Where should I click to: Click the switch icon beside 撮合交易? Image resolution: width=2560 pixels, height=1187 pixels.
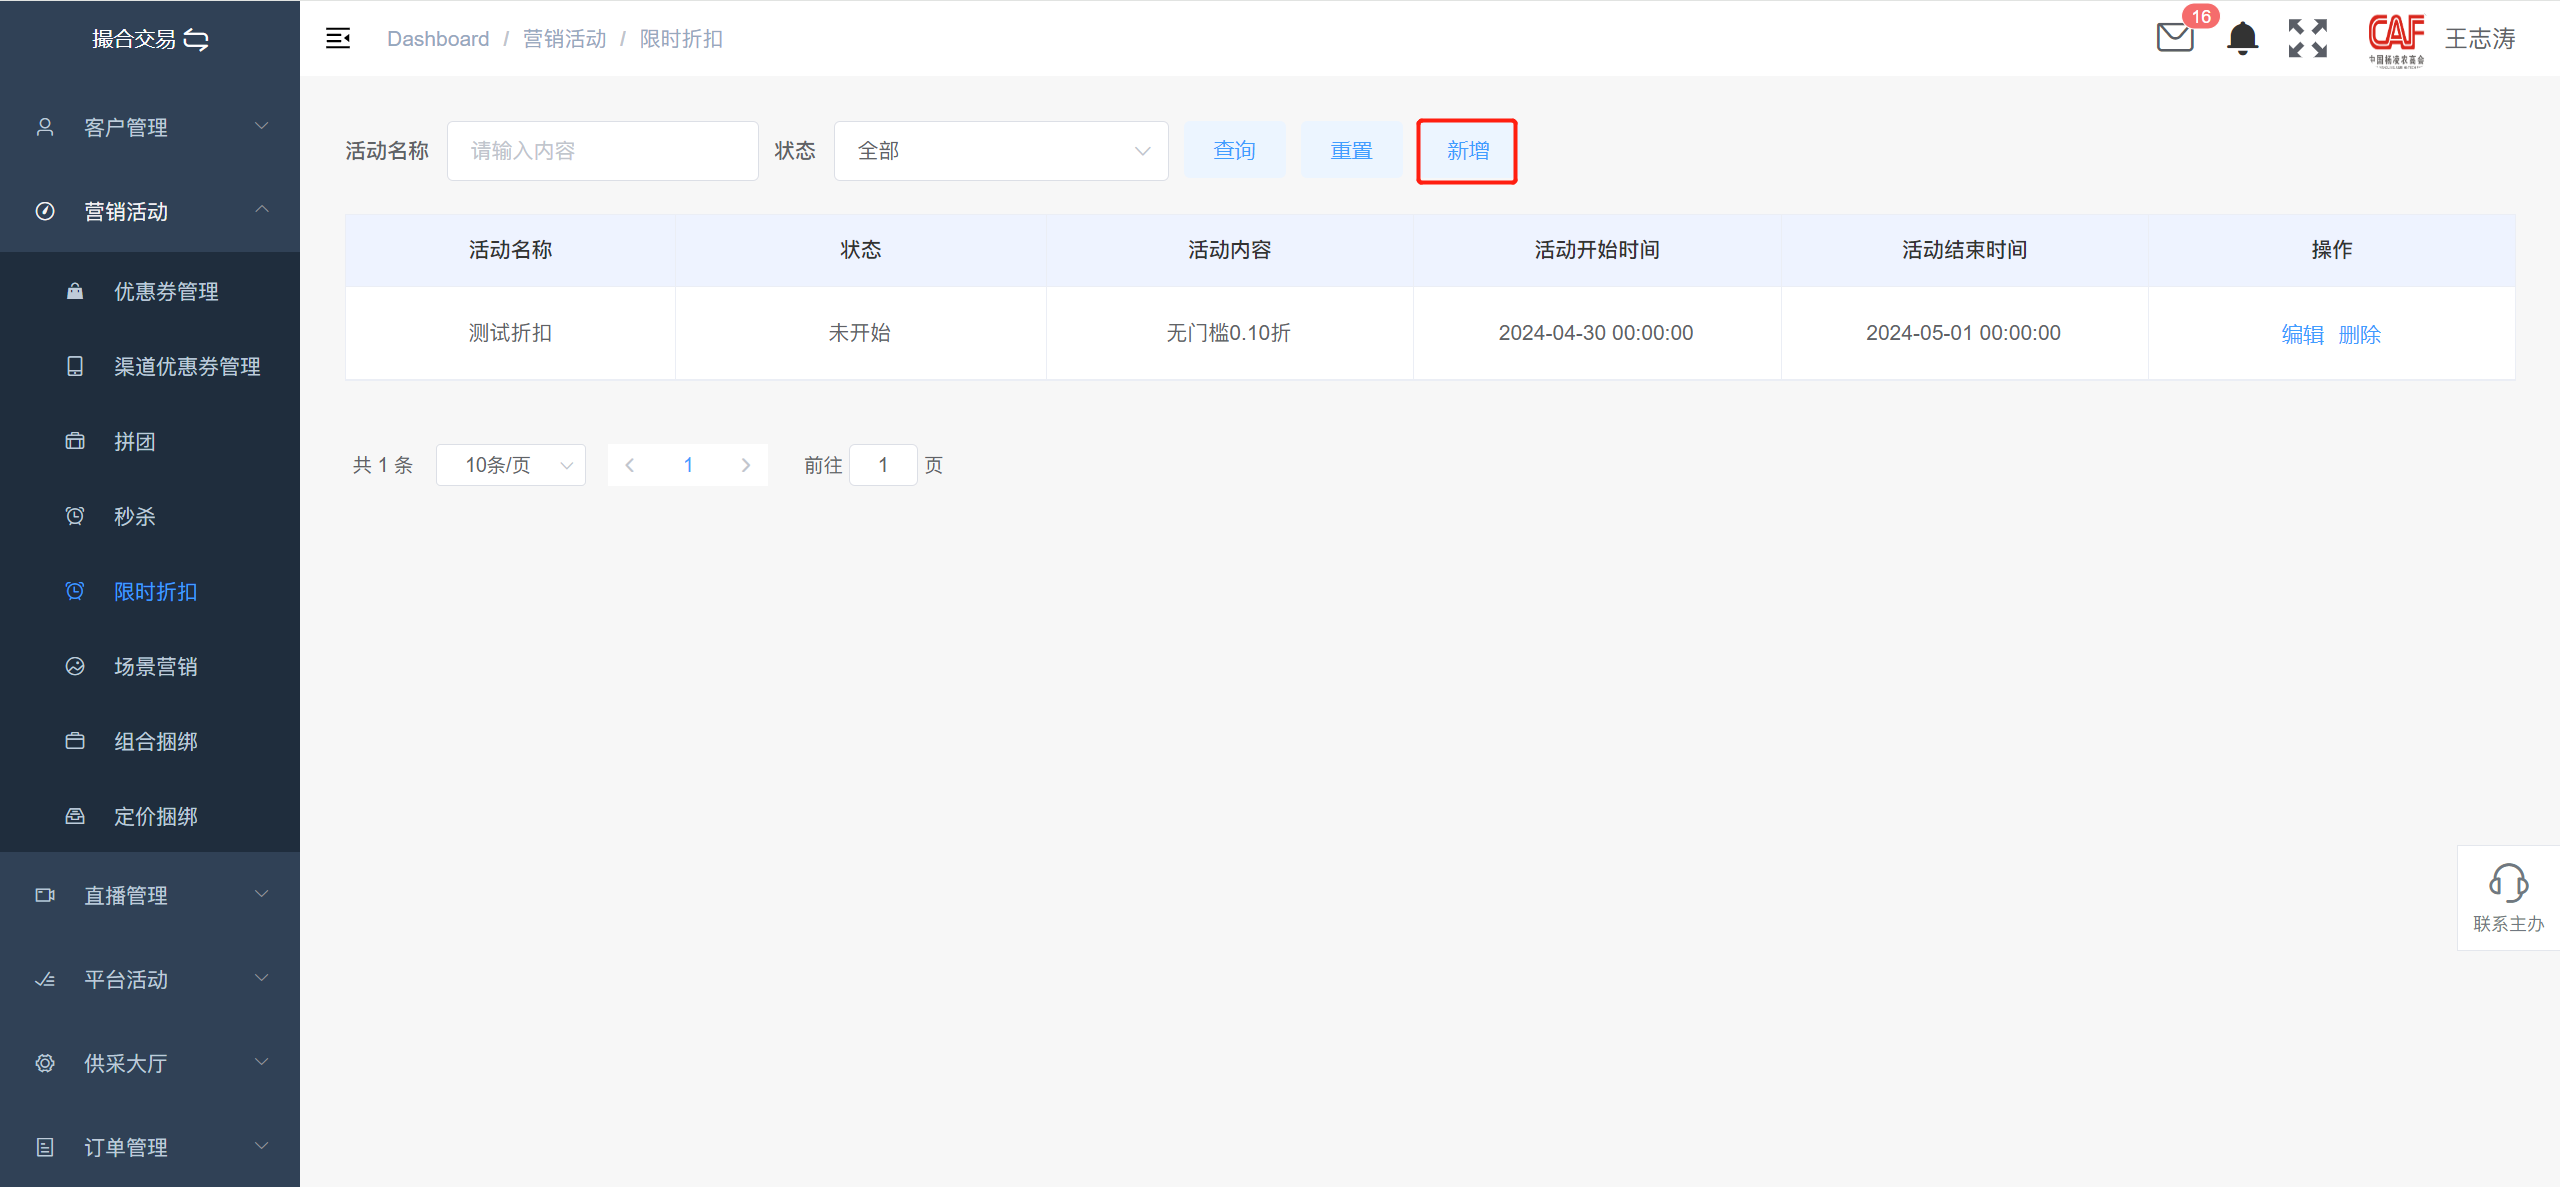[197, 39]
